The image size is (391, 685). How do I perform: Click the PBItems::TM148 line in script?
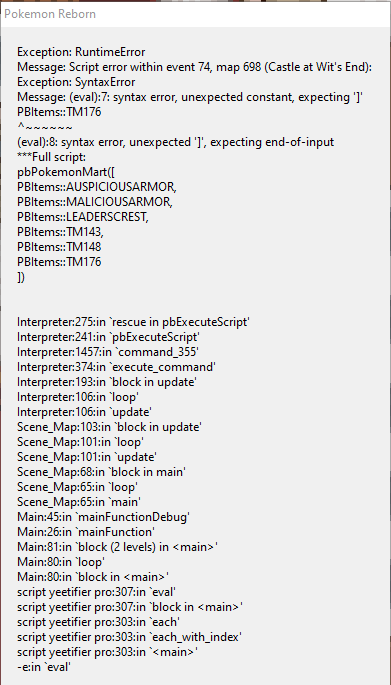coord(59,247)
